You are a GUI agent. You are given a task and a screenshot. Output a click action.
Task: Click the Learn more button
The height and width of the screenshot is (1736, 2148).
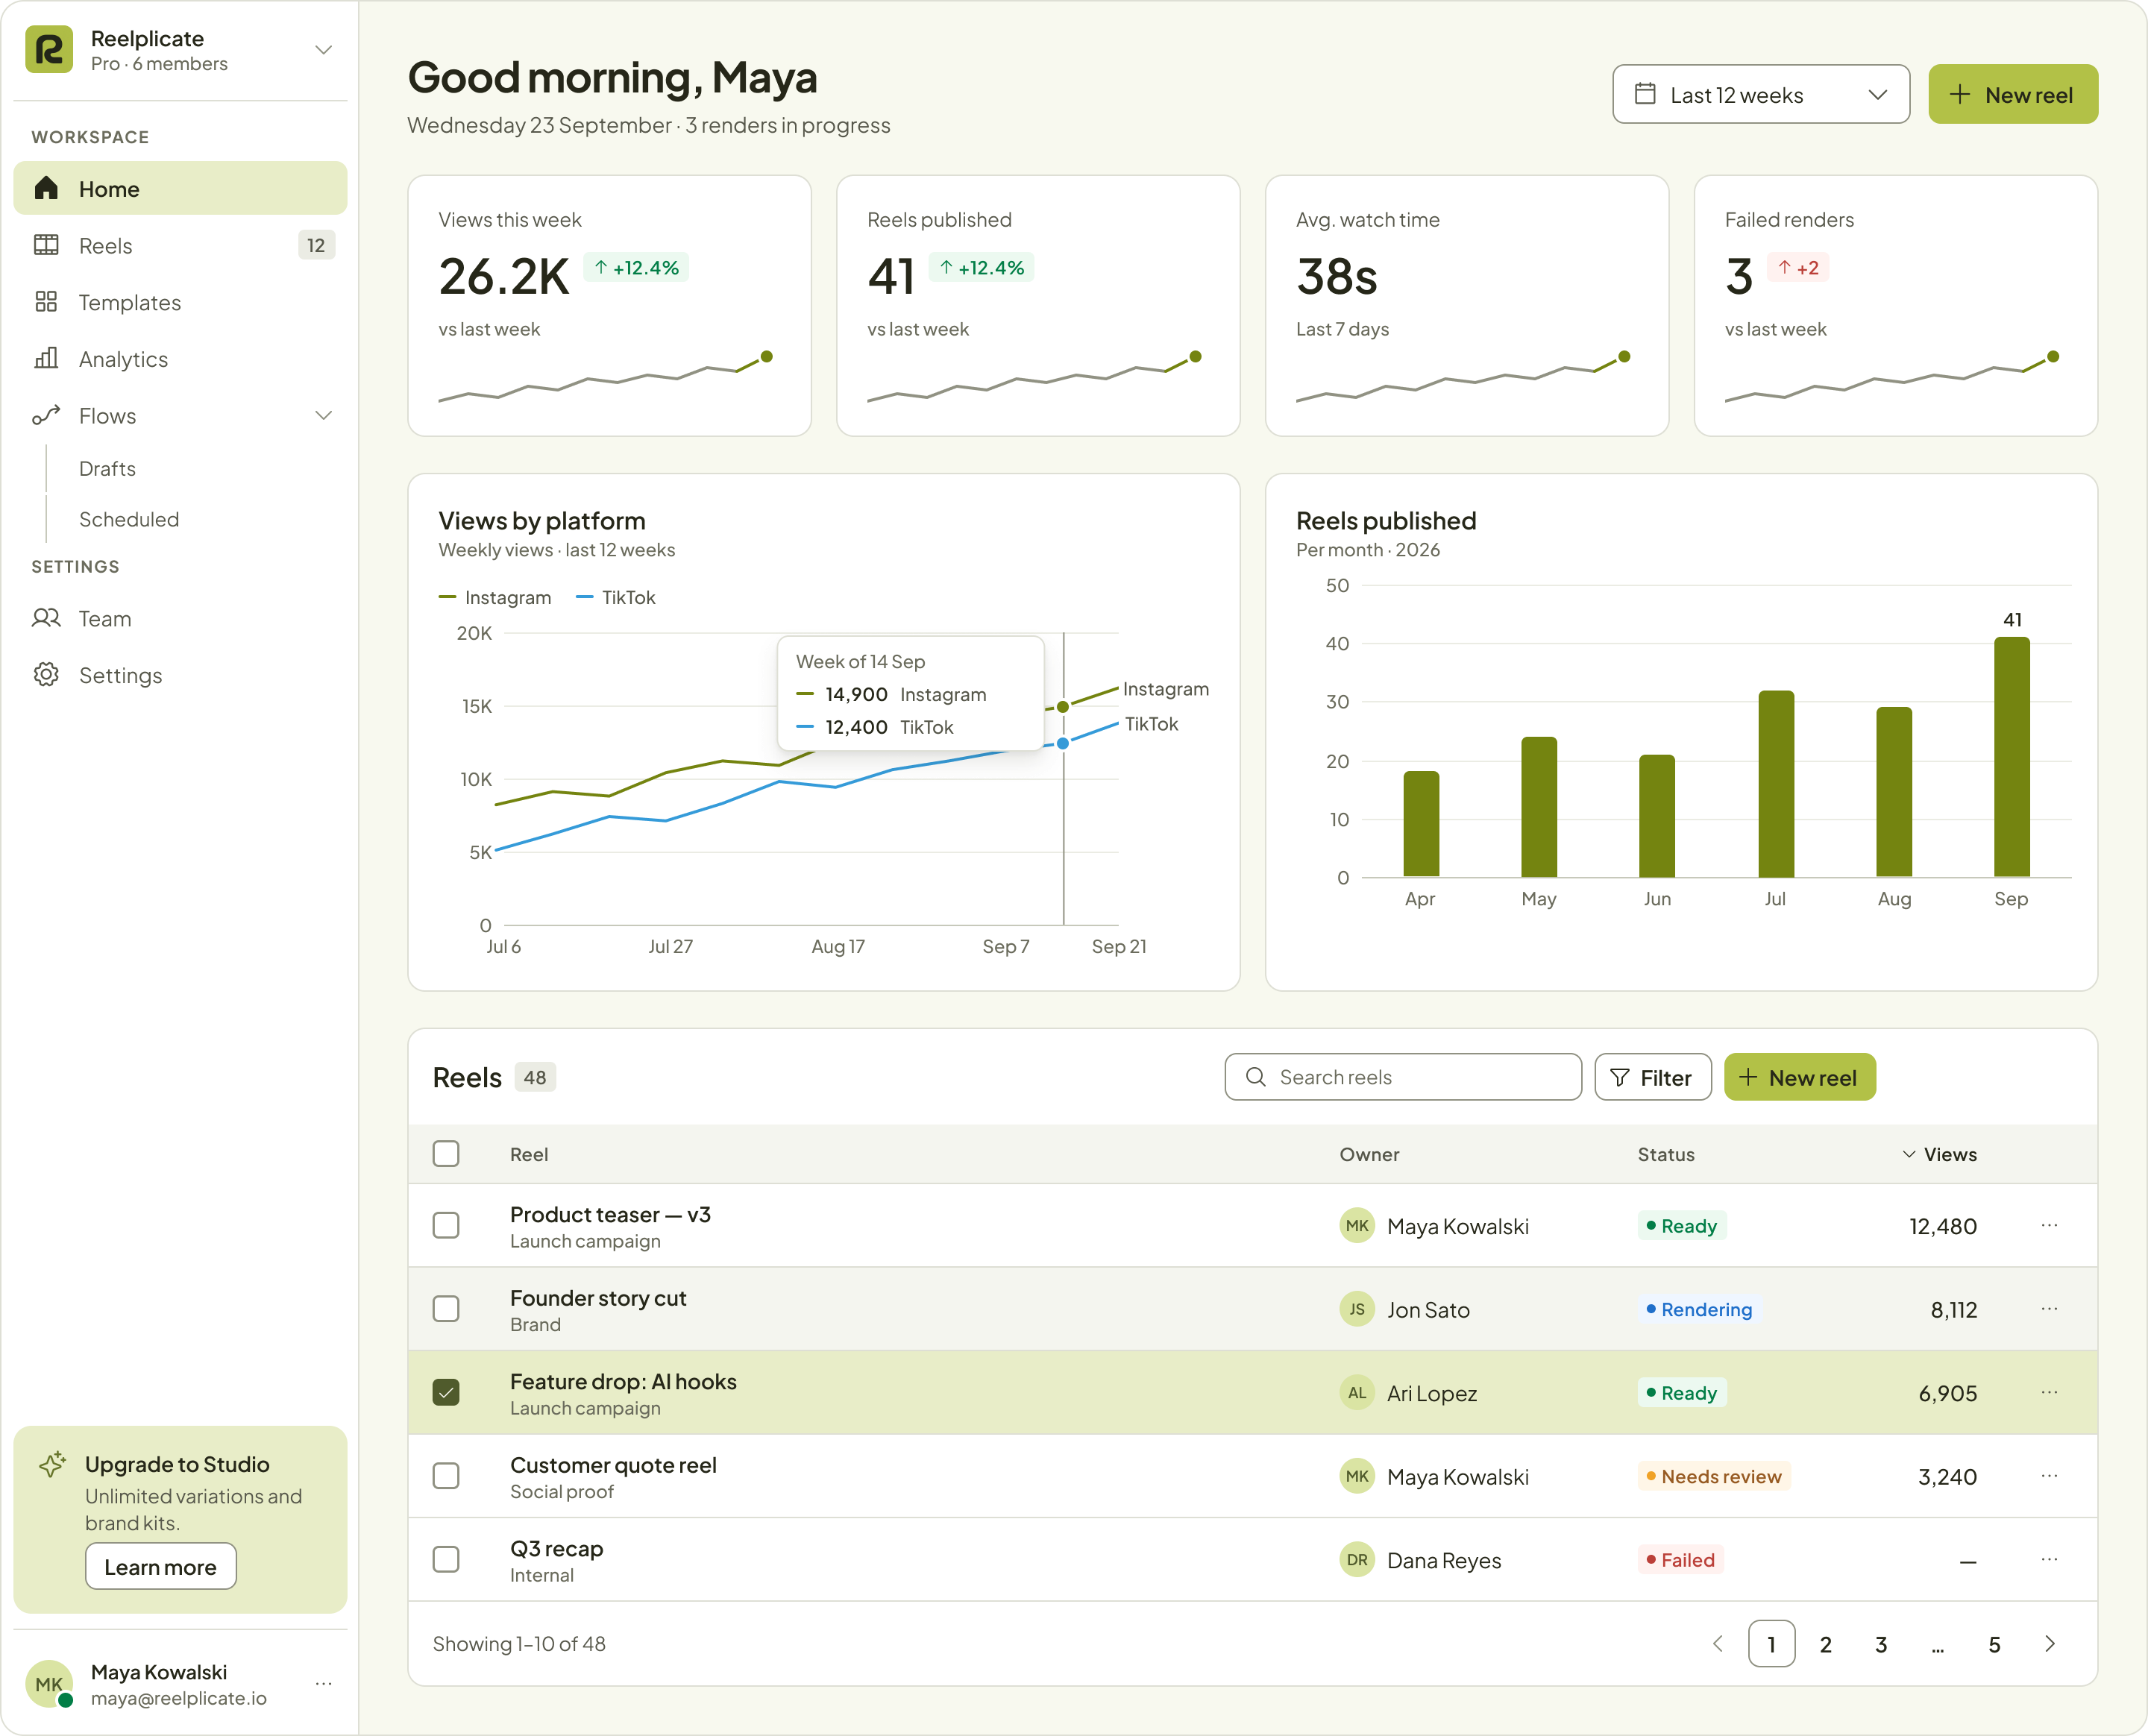coord(161,1566)
